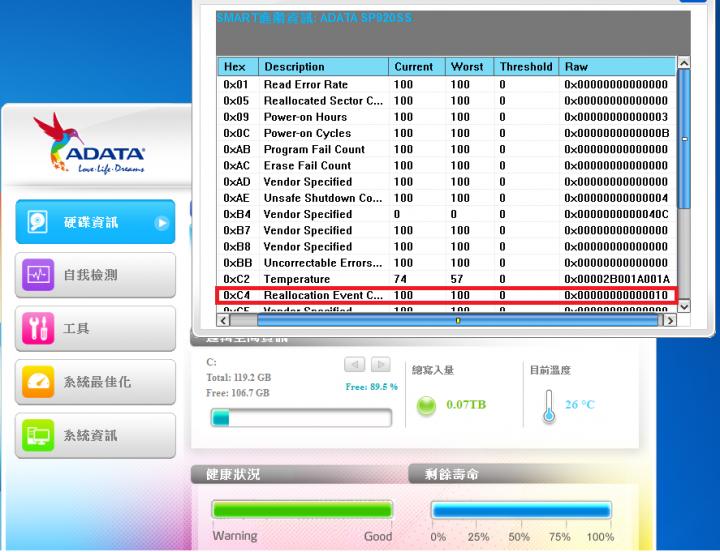Go to next drive with right arrow
The image size is (720, 552).
coord(380,364)
